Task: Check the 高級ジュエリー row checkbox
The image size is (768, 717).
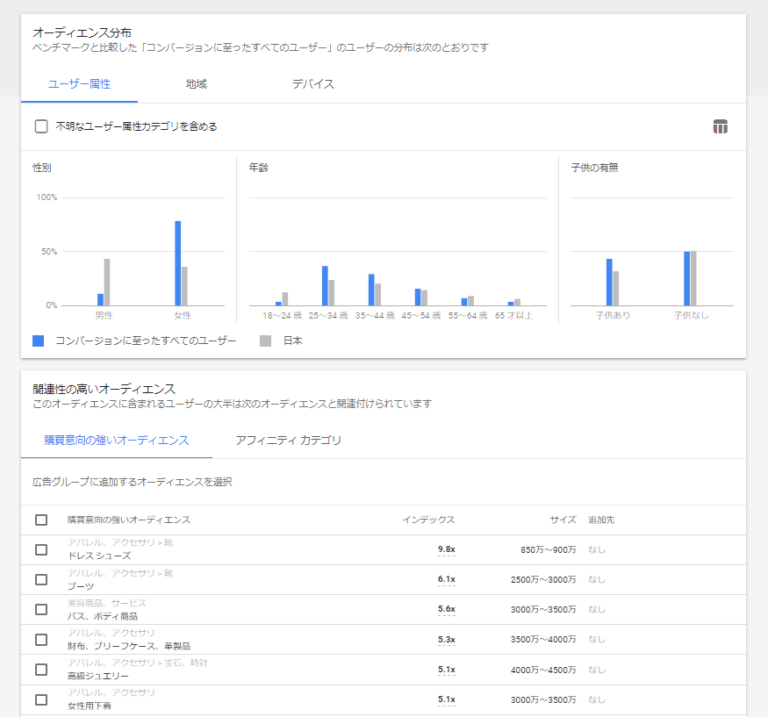Action: point(41,669)
